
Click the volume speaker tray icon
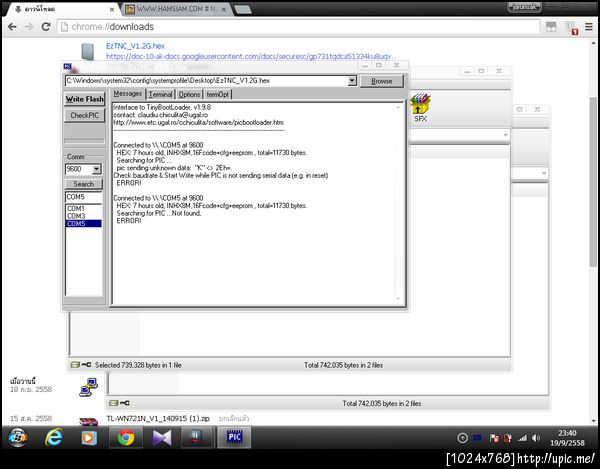tap(536, 438)
